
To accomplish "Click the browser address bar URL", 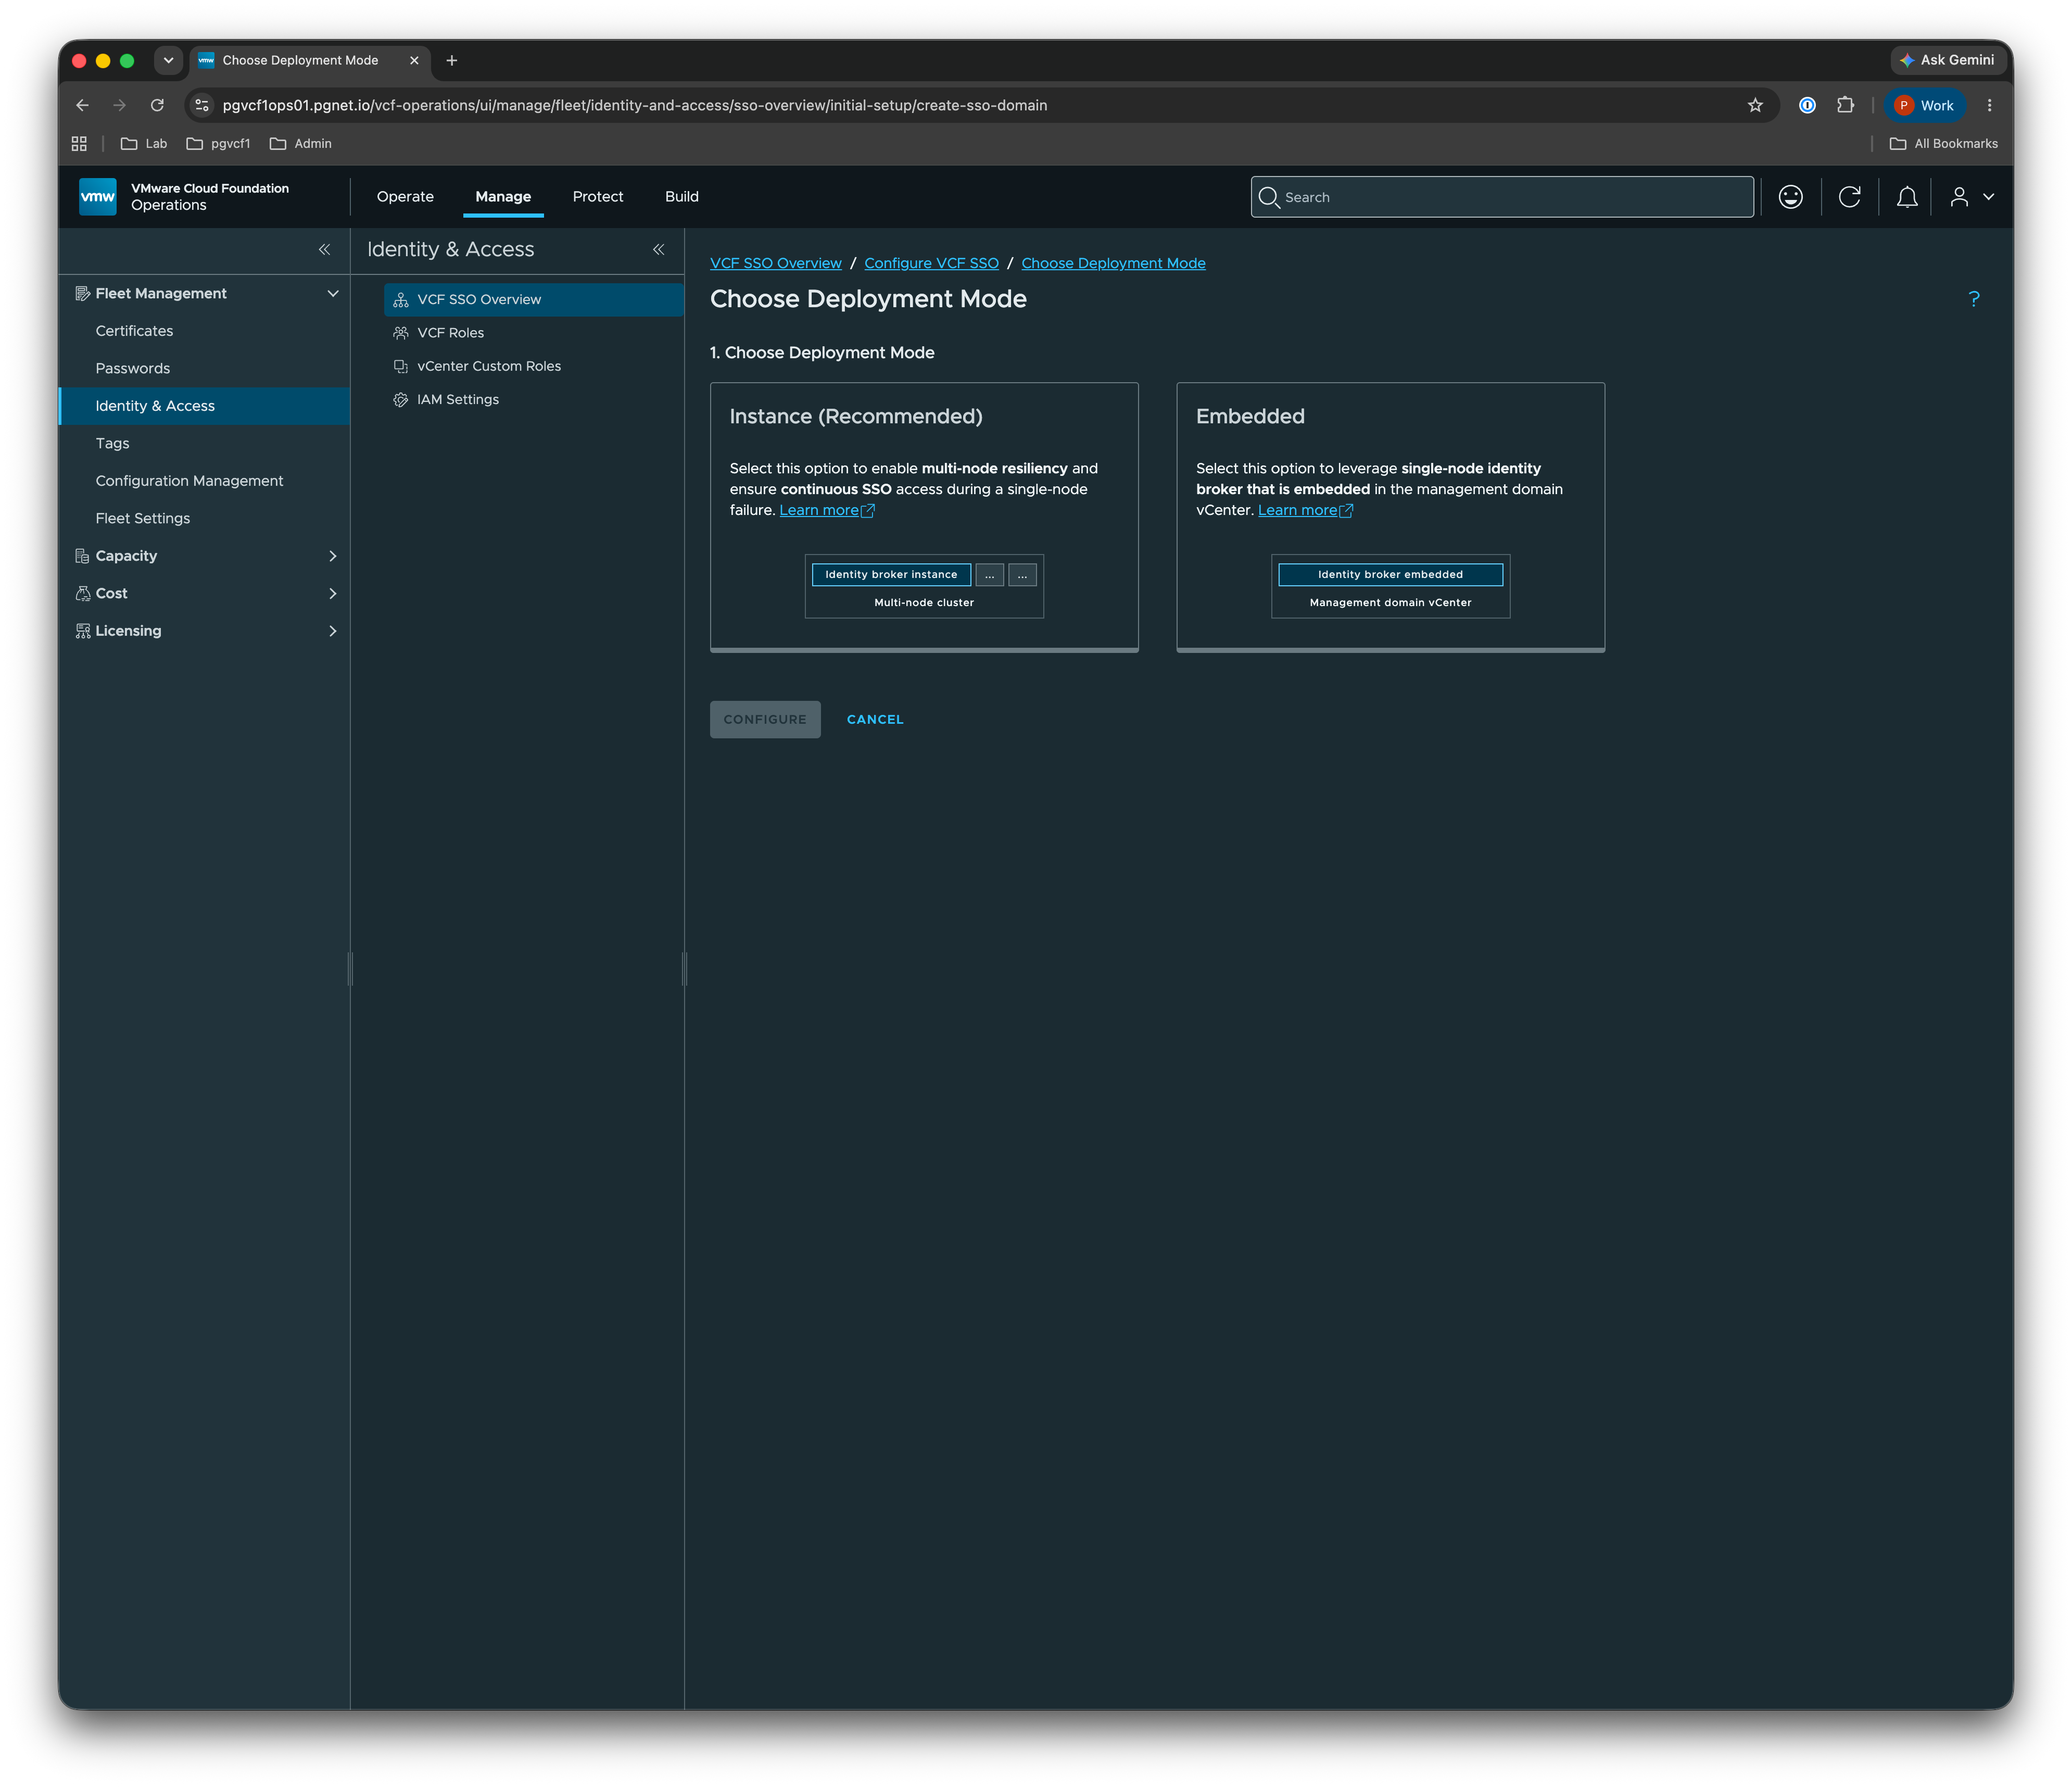I will click(x=635, y=105).
